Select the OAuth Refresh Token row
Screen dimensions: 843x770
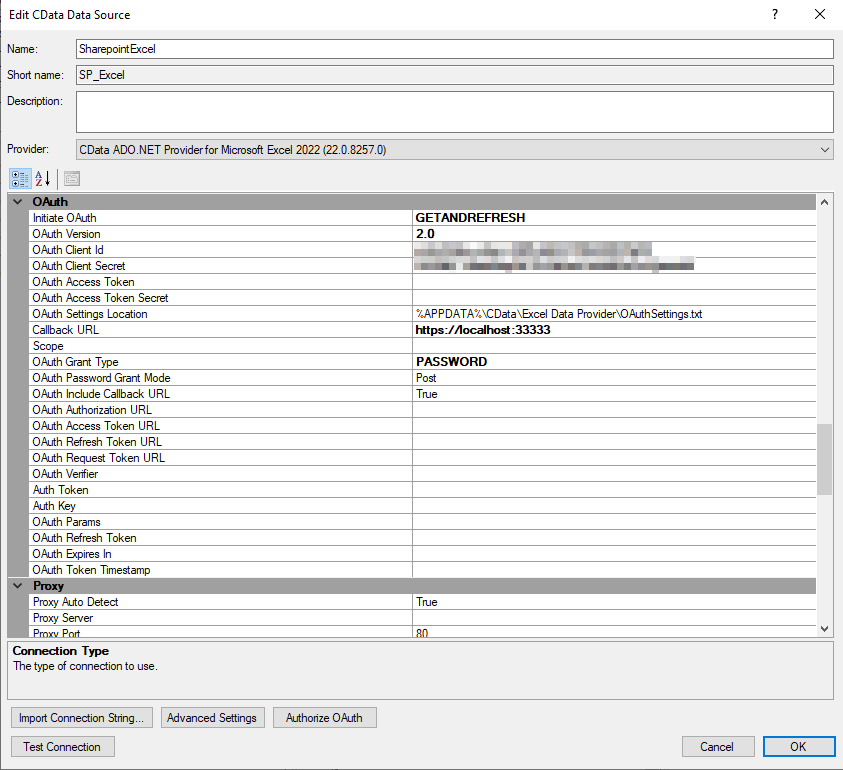[422, 538]
